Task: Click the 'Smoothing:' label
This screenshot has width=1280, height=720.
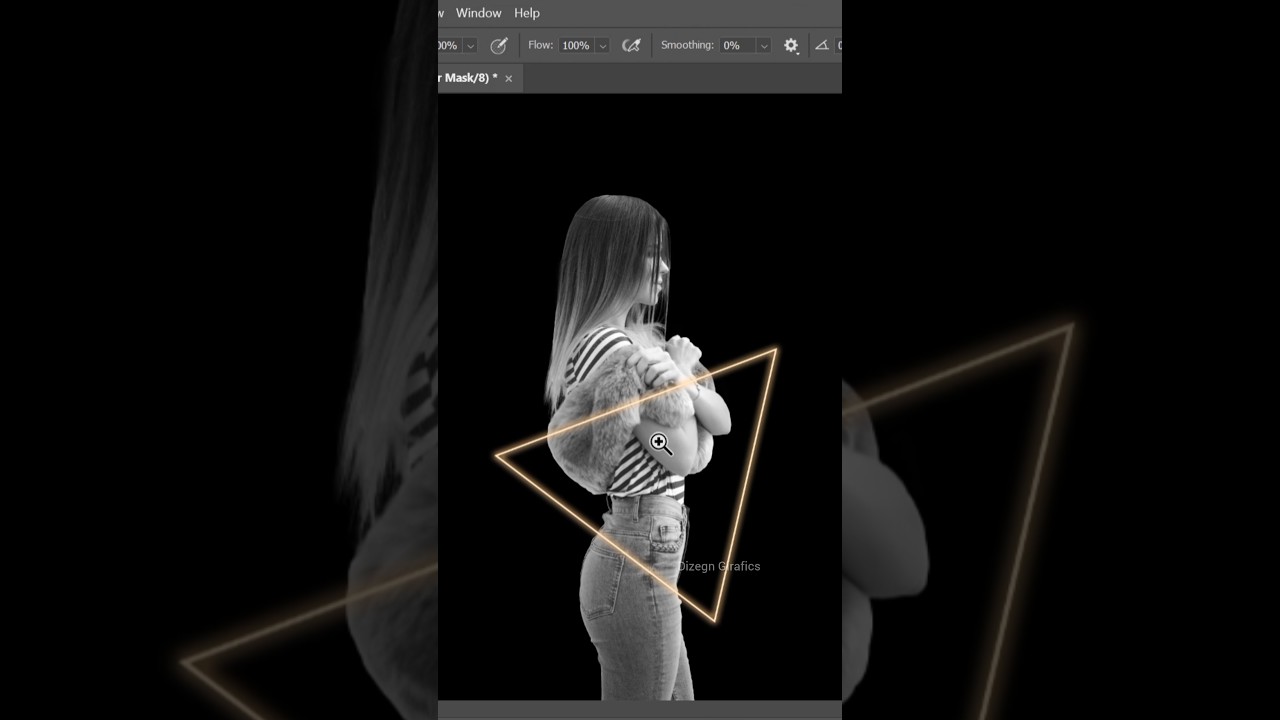Action: click(x=687, y=45)
